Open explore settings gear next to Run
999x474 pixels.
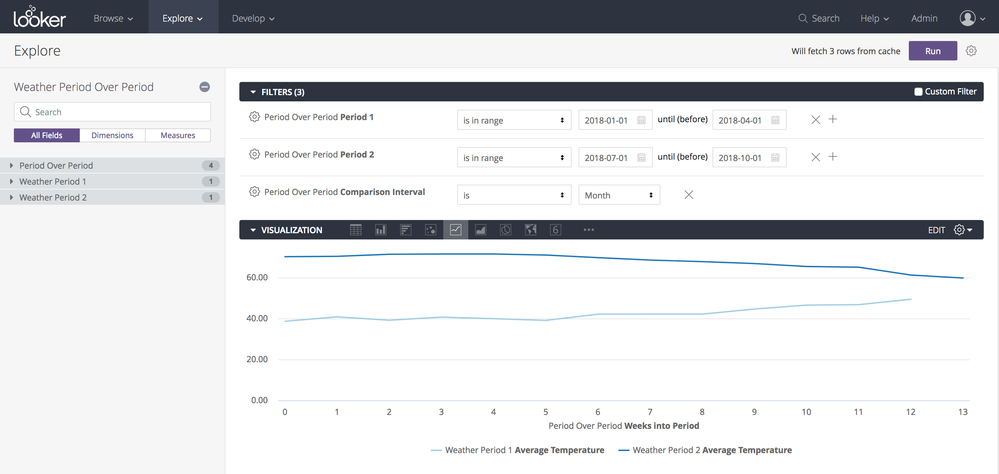(971, 51)
